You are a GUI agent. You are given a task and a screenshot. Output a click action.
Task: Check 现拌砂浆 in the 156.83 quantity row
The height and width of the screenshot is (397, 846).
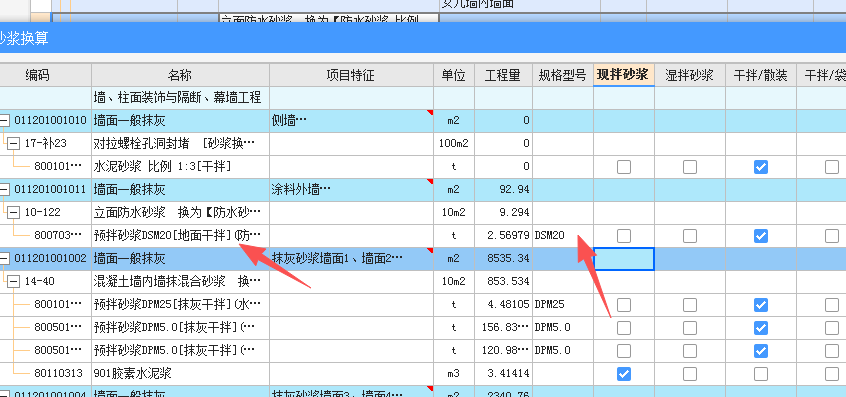pyautogui.click(x=624, y=328)
